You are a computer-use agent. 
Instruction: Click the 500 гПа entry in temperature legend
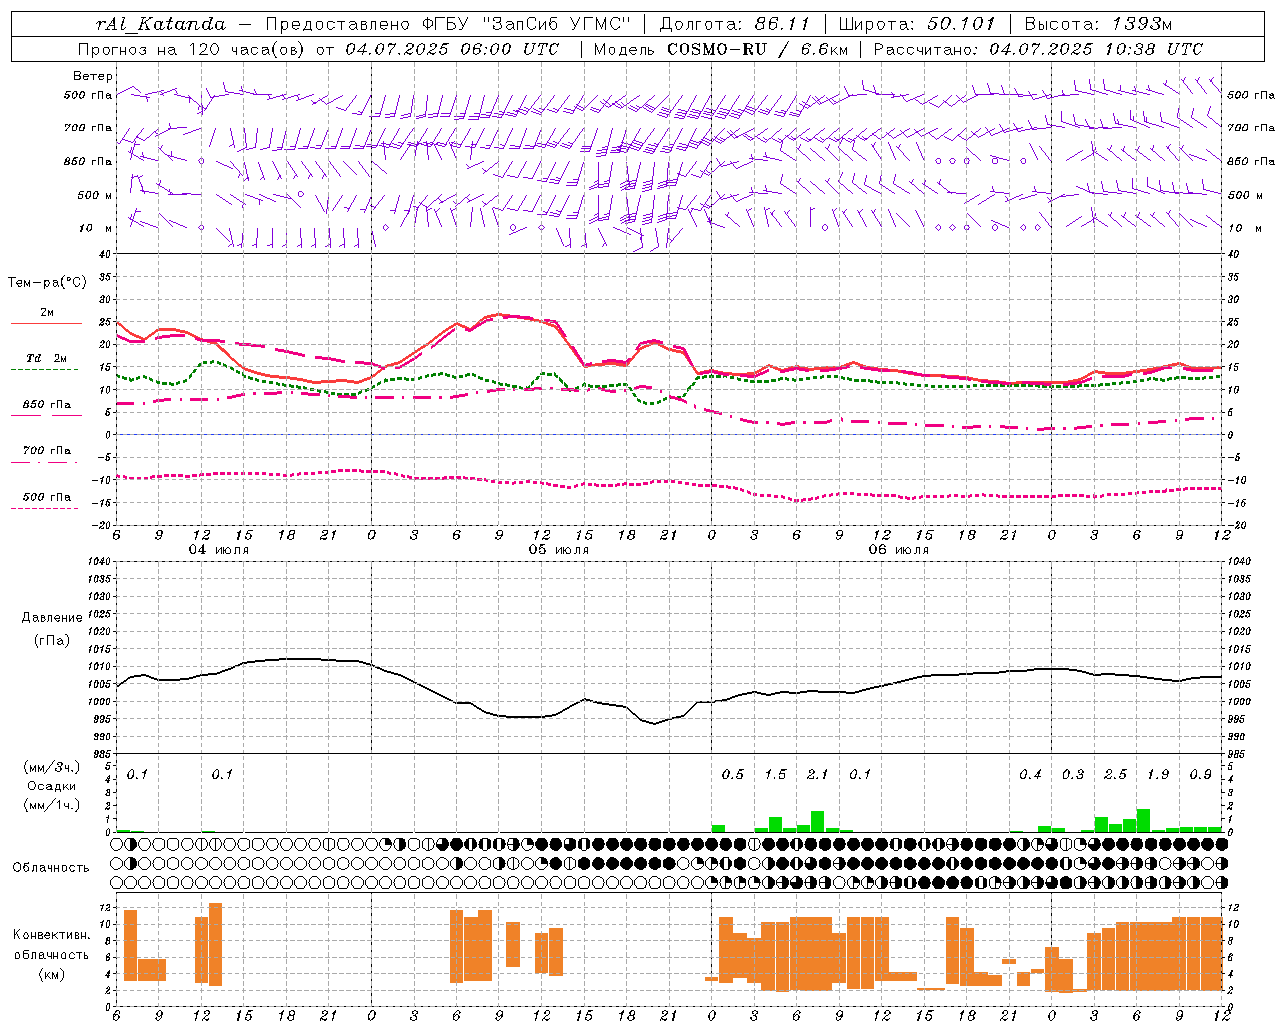point(47,497)
